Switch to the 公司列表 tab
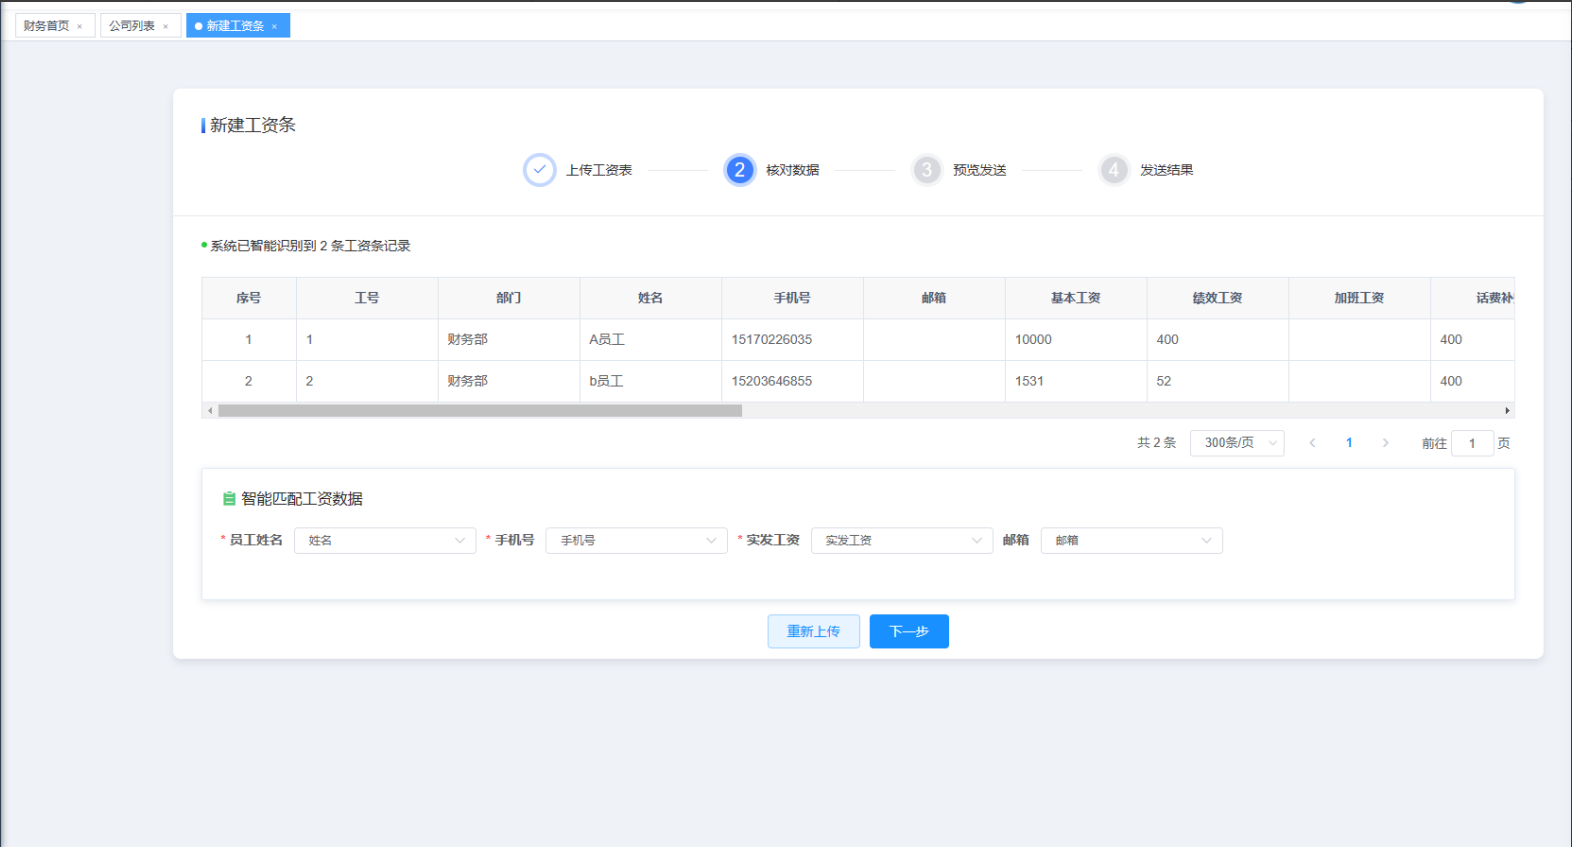The width and height of the screenshot is (1572, 847). (131, 26)
